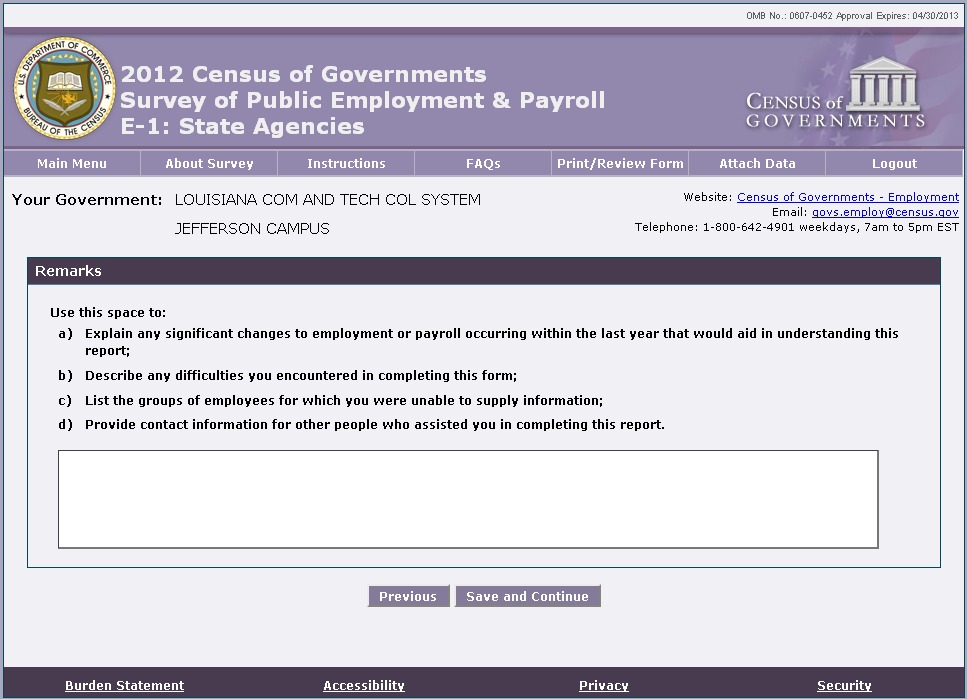Click inside the Remarks text area
This screenshot has height=699, width=967.
click(x=468, y=499)
